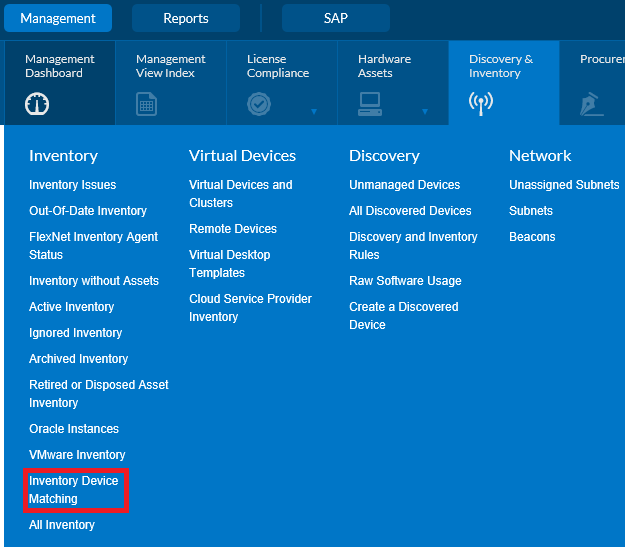Click the Discovery & Inventory antenna icon
The width and height of the screenshot is (625, 547).
coord(481,104)
